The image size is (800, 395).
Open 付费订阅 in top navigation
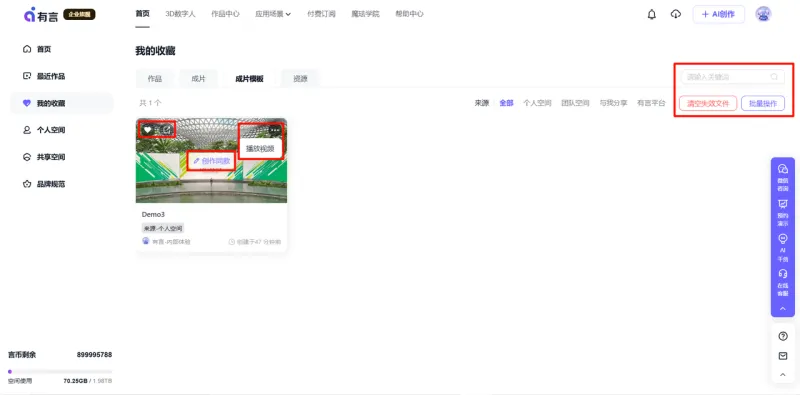tap(321, 14)
